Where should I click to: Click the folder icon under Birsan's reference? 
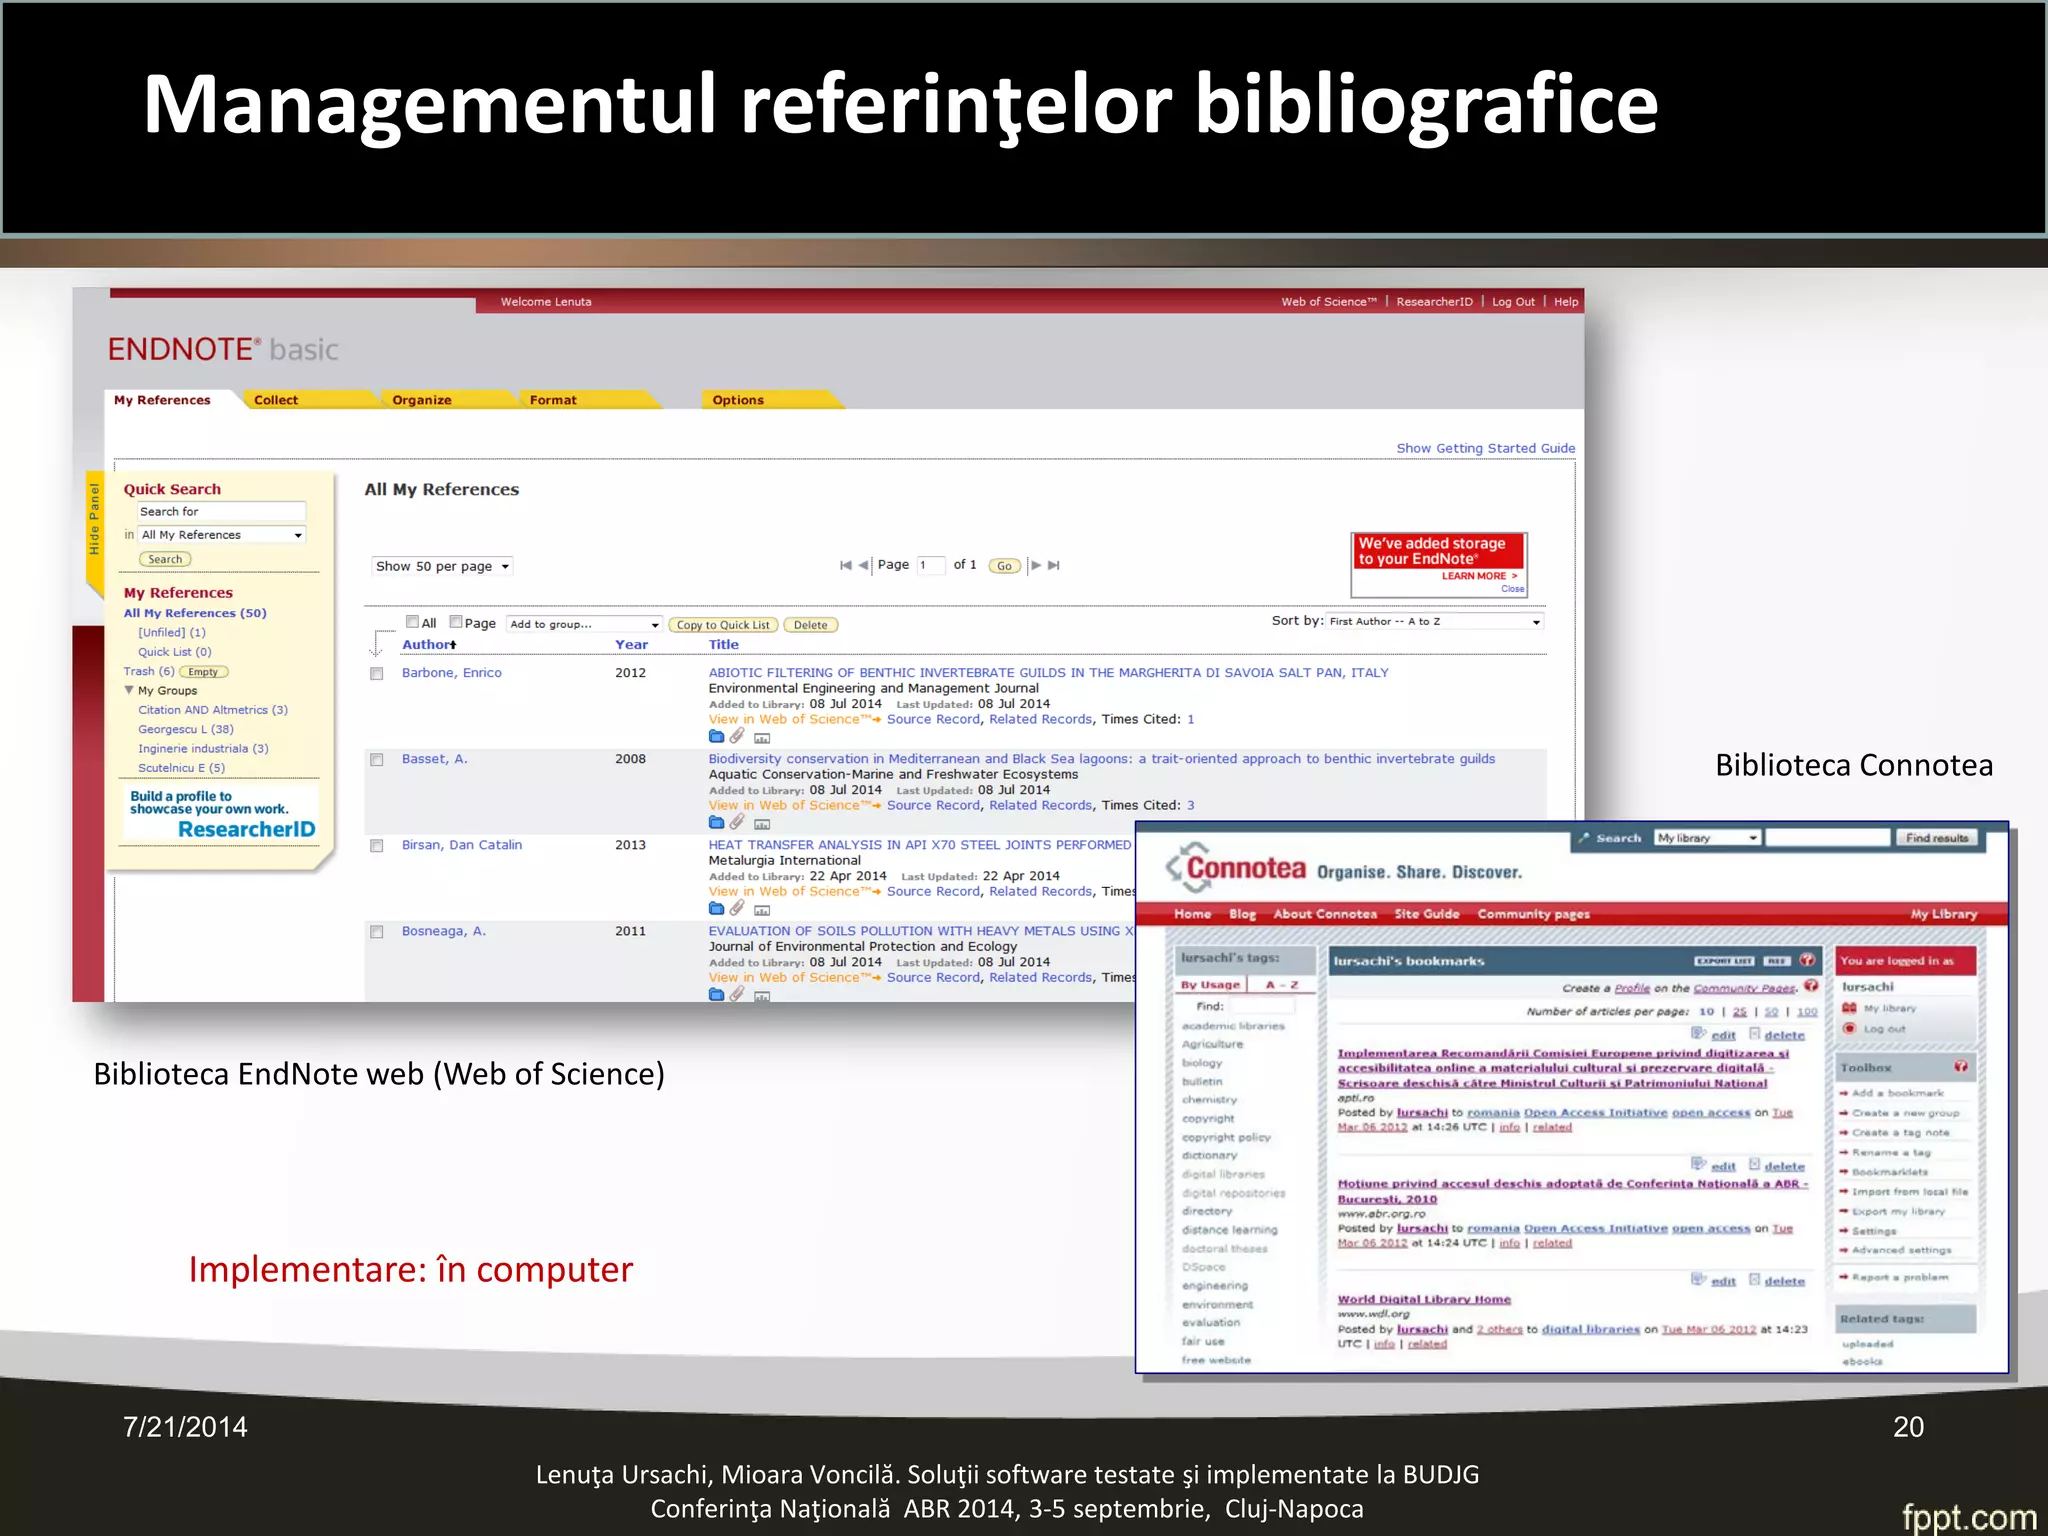(716, 909)
